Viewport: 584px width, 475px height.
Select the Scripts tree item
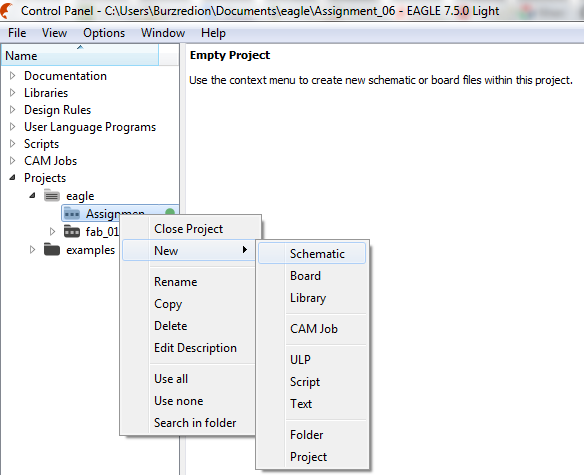(x=41, y=143)
